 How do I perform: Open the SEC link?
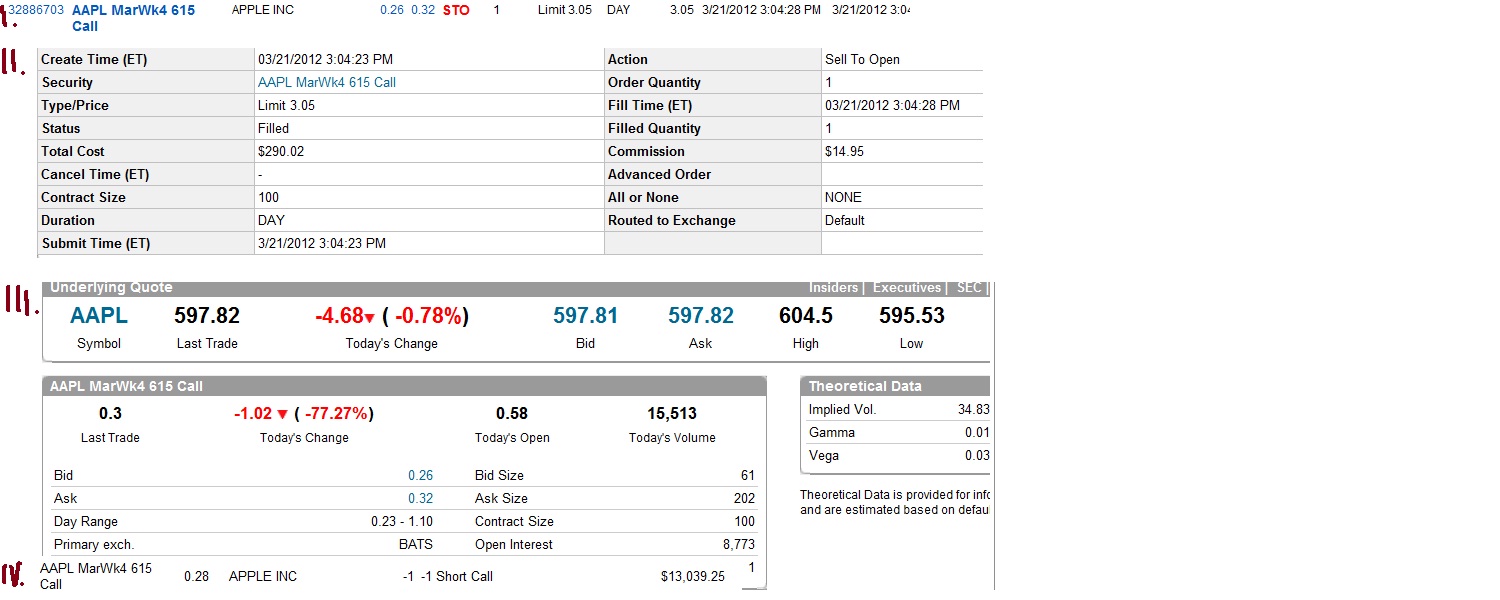point(969,288)
